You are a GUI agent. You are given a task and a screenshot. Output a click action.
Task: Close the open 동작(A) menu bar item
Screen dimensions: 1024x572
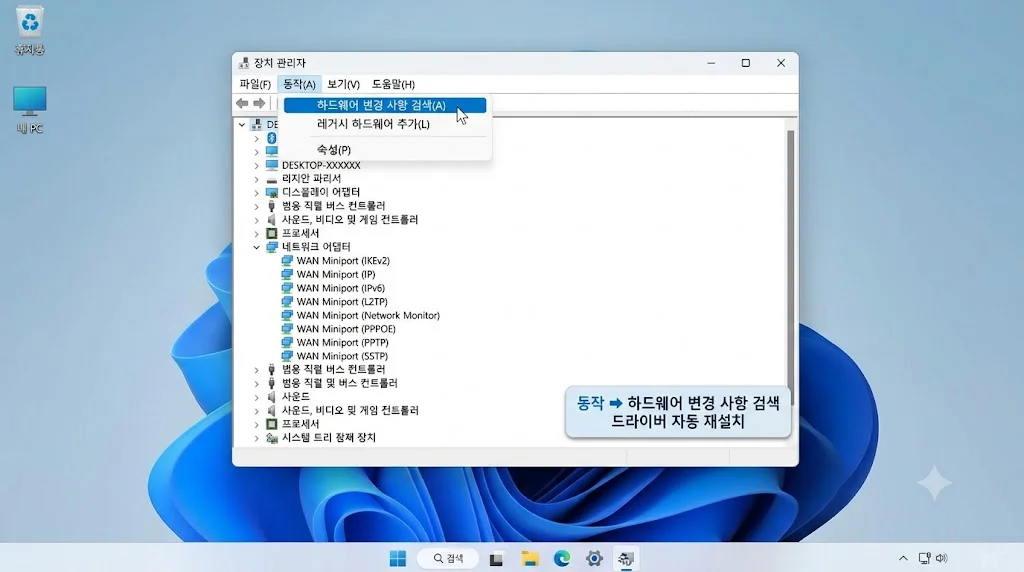click(x=299, y=84)
